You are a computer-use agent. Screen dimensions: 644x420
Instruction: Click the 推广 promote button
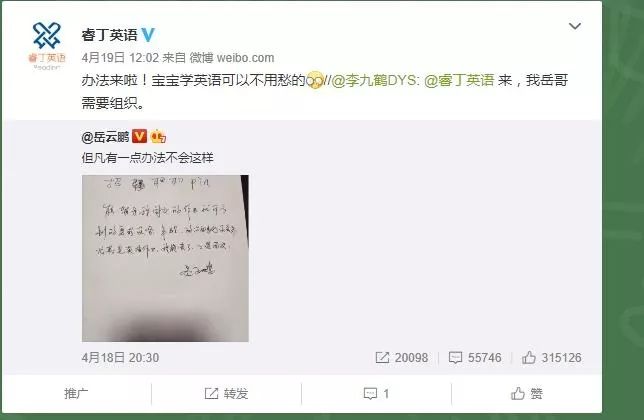(76, 394)
